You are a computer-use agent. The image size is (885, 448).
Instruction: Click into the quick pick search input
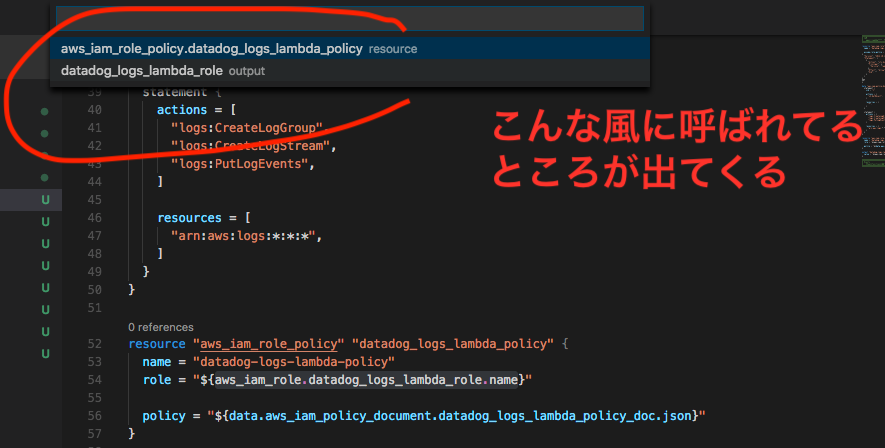349,19
